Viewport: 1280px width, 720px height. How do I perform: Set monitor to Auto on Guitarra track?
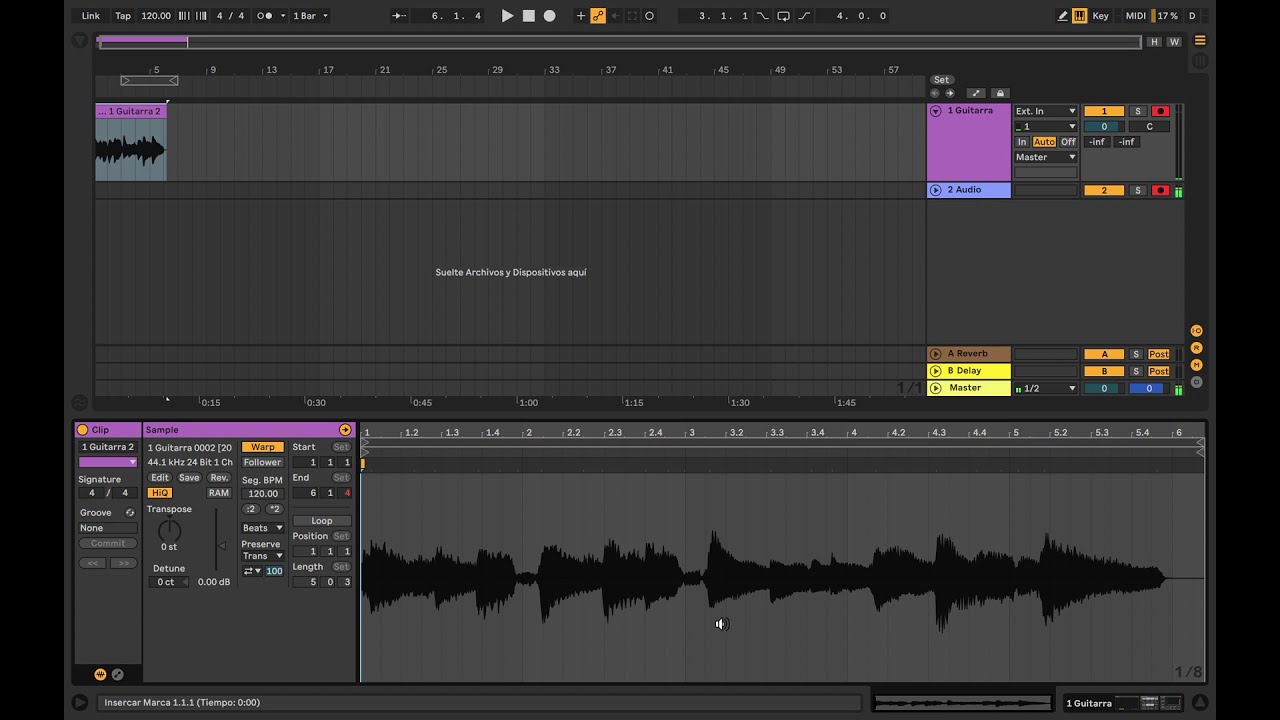(x=1044, y=142)
